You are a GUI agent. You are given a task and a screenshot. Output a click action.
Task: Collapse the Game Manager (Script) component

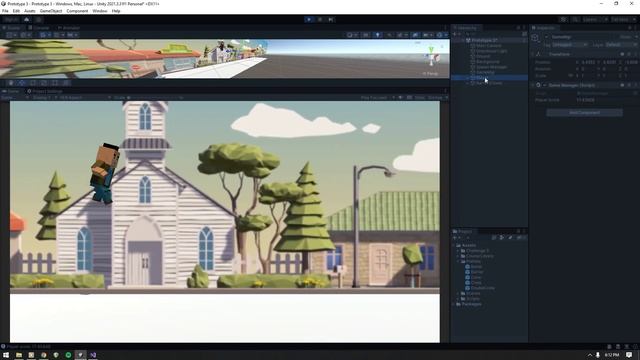[x=533, y=85]
